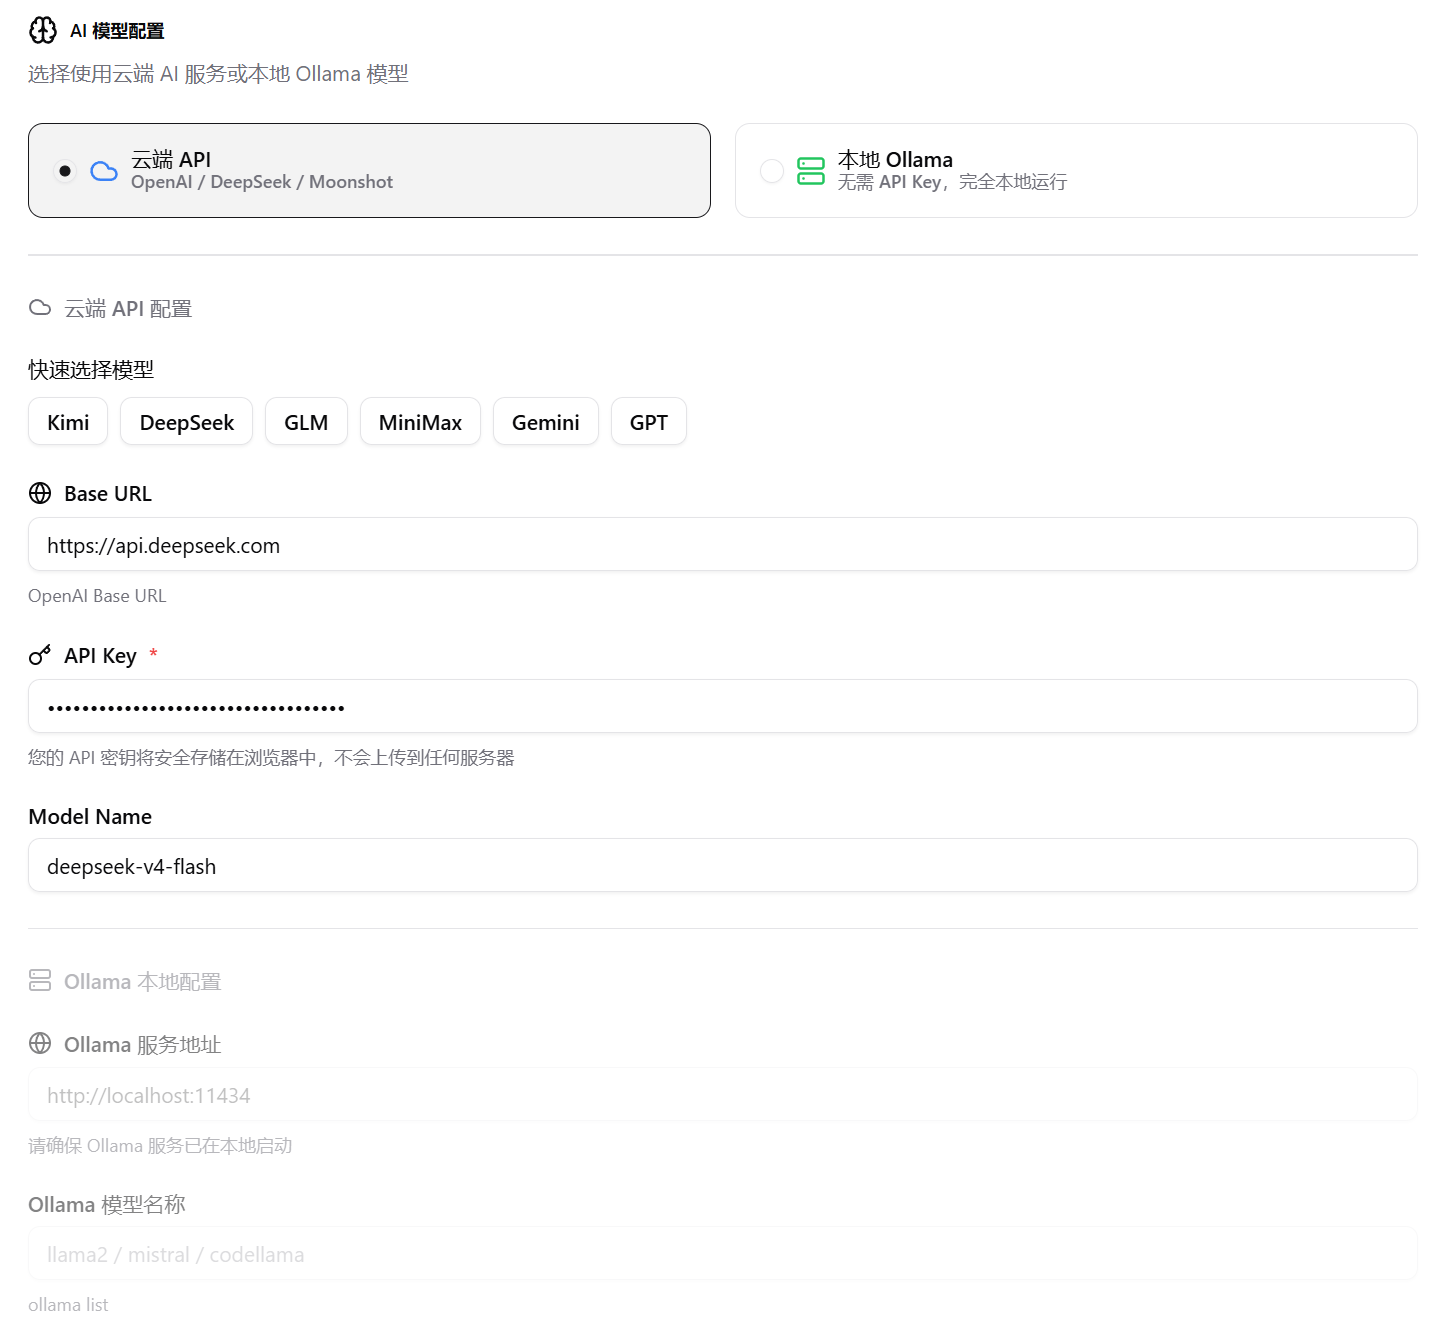Image resolution: width=1437 pixels, height=1322 pixels.
Task: Click the blue cloud icon in 云端 API card
Action: (x=104, y=171)
